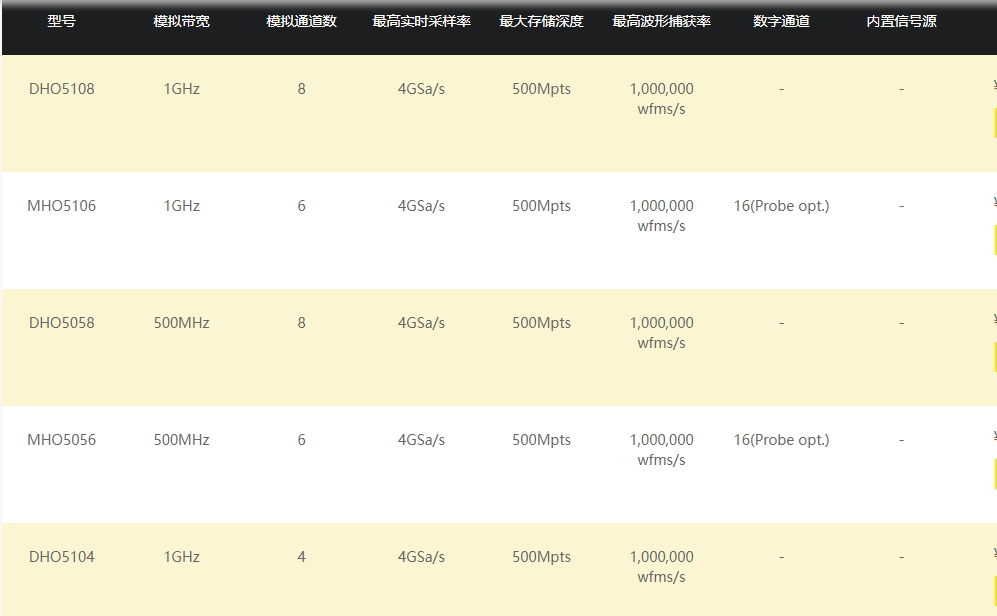Viewport: 997px width, 616px height.
Task: Click 内置信号源 dash in MHO5106 row
Action: 902,207
